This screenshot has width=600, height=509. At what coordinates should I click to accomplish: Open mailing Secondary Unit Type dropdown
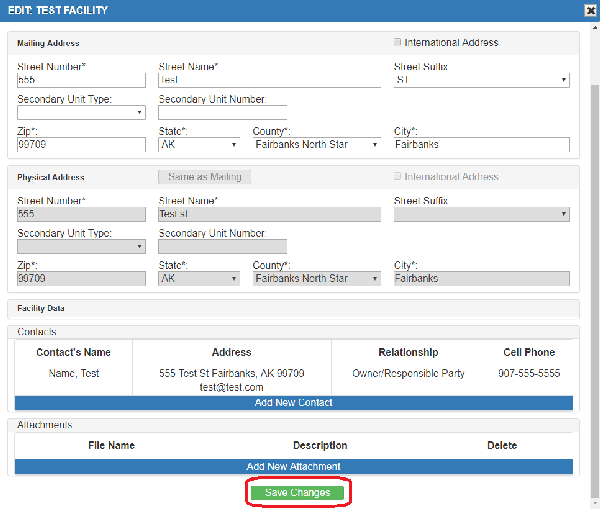81,113
